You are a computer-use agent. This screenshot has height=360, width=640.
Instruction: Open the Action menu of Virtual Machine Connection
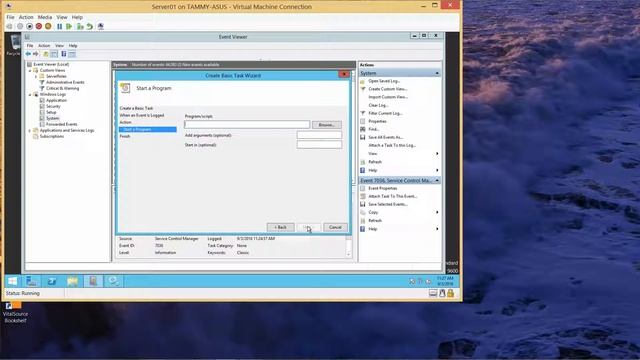click(26, 17)
